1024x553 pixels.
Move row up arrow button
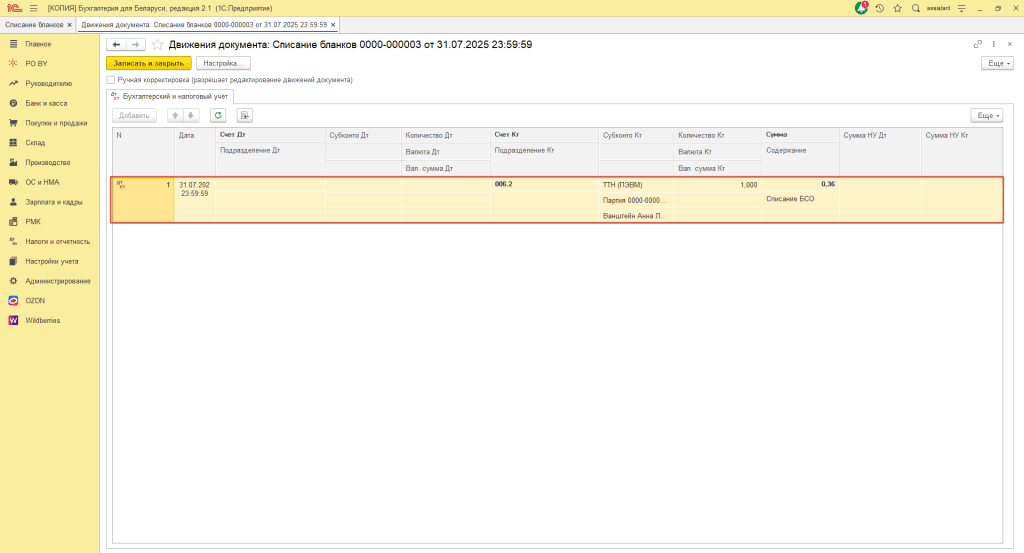pyautogui.click(x=175, y=116)
